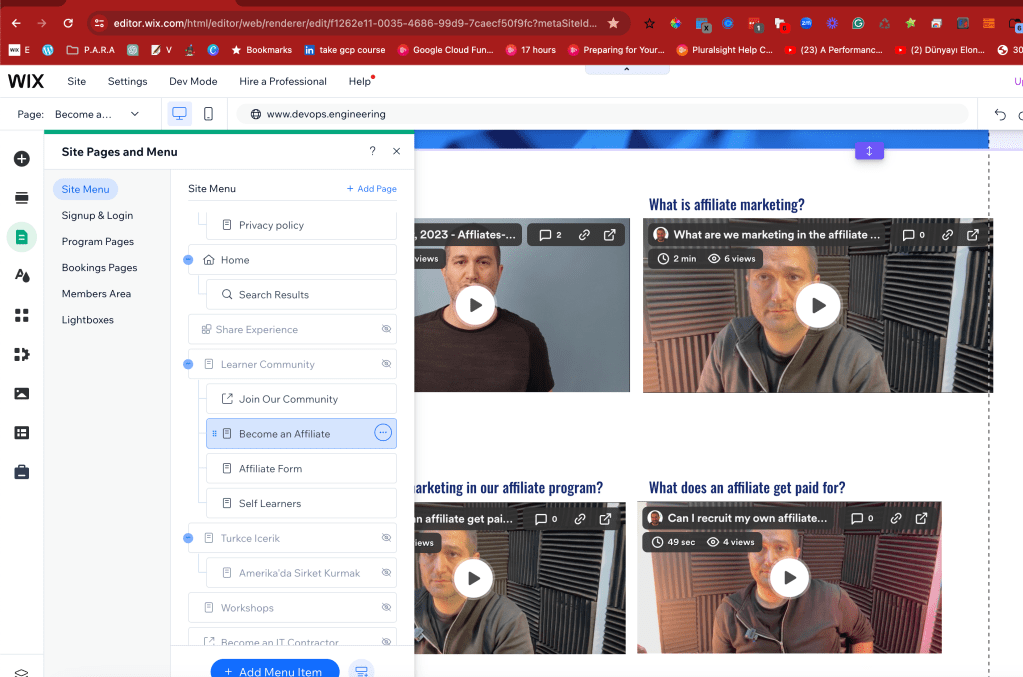
Task: Select Members Area section
Action: (96, 293)
